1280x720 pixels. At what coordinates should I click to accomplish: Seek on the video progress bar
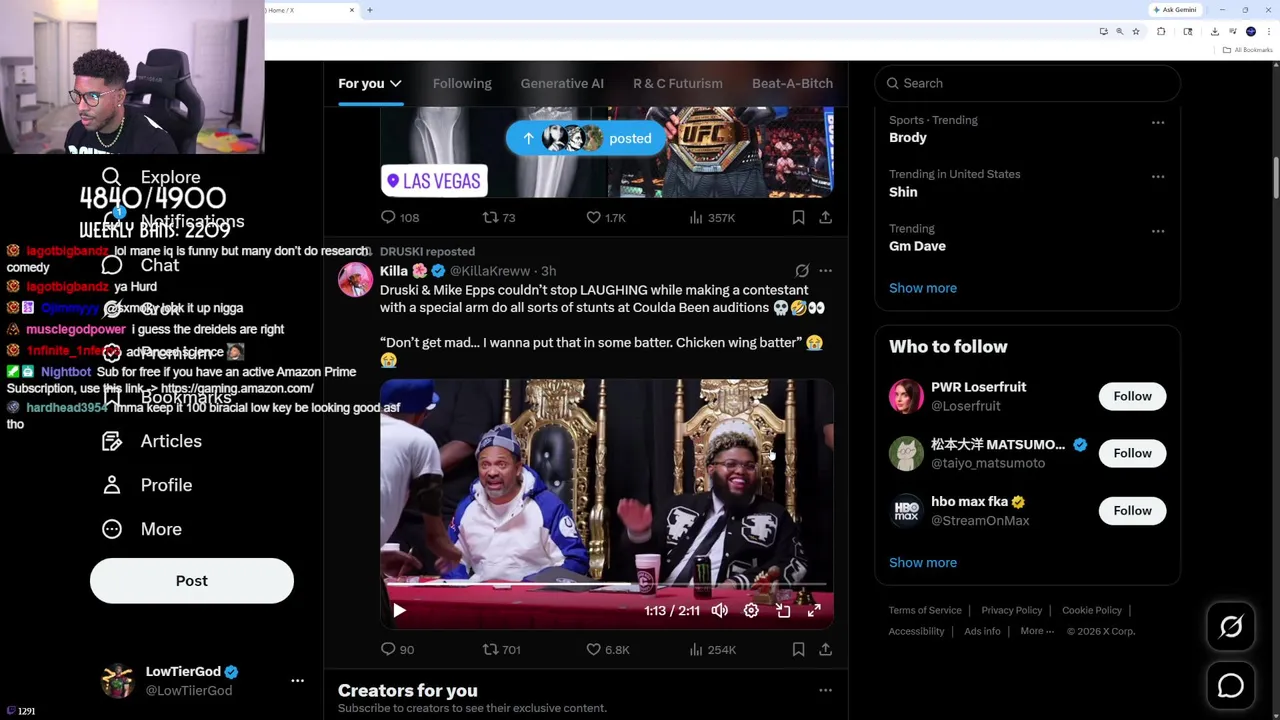[606, 585]
